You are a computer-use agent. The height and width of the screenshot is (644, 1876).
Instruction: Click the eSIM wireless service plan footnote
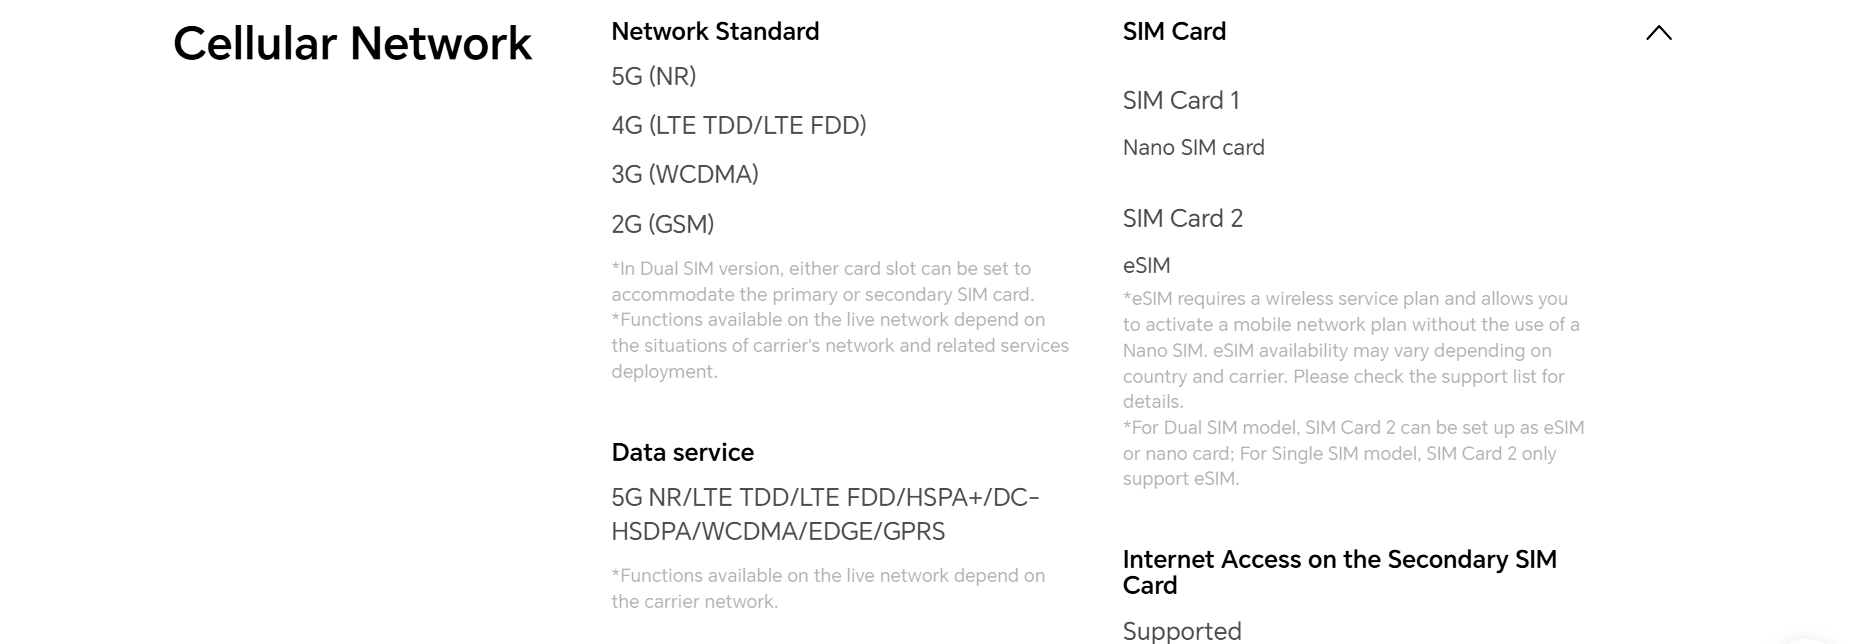pyautogui.click(x=1350, y=350)
